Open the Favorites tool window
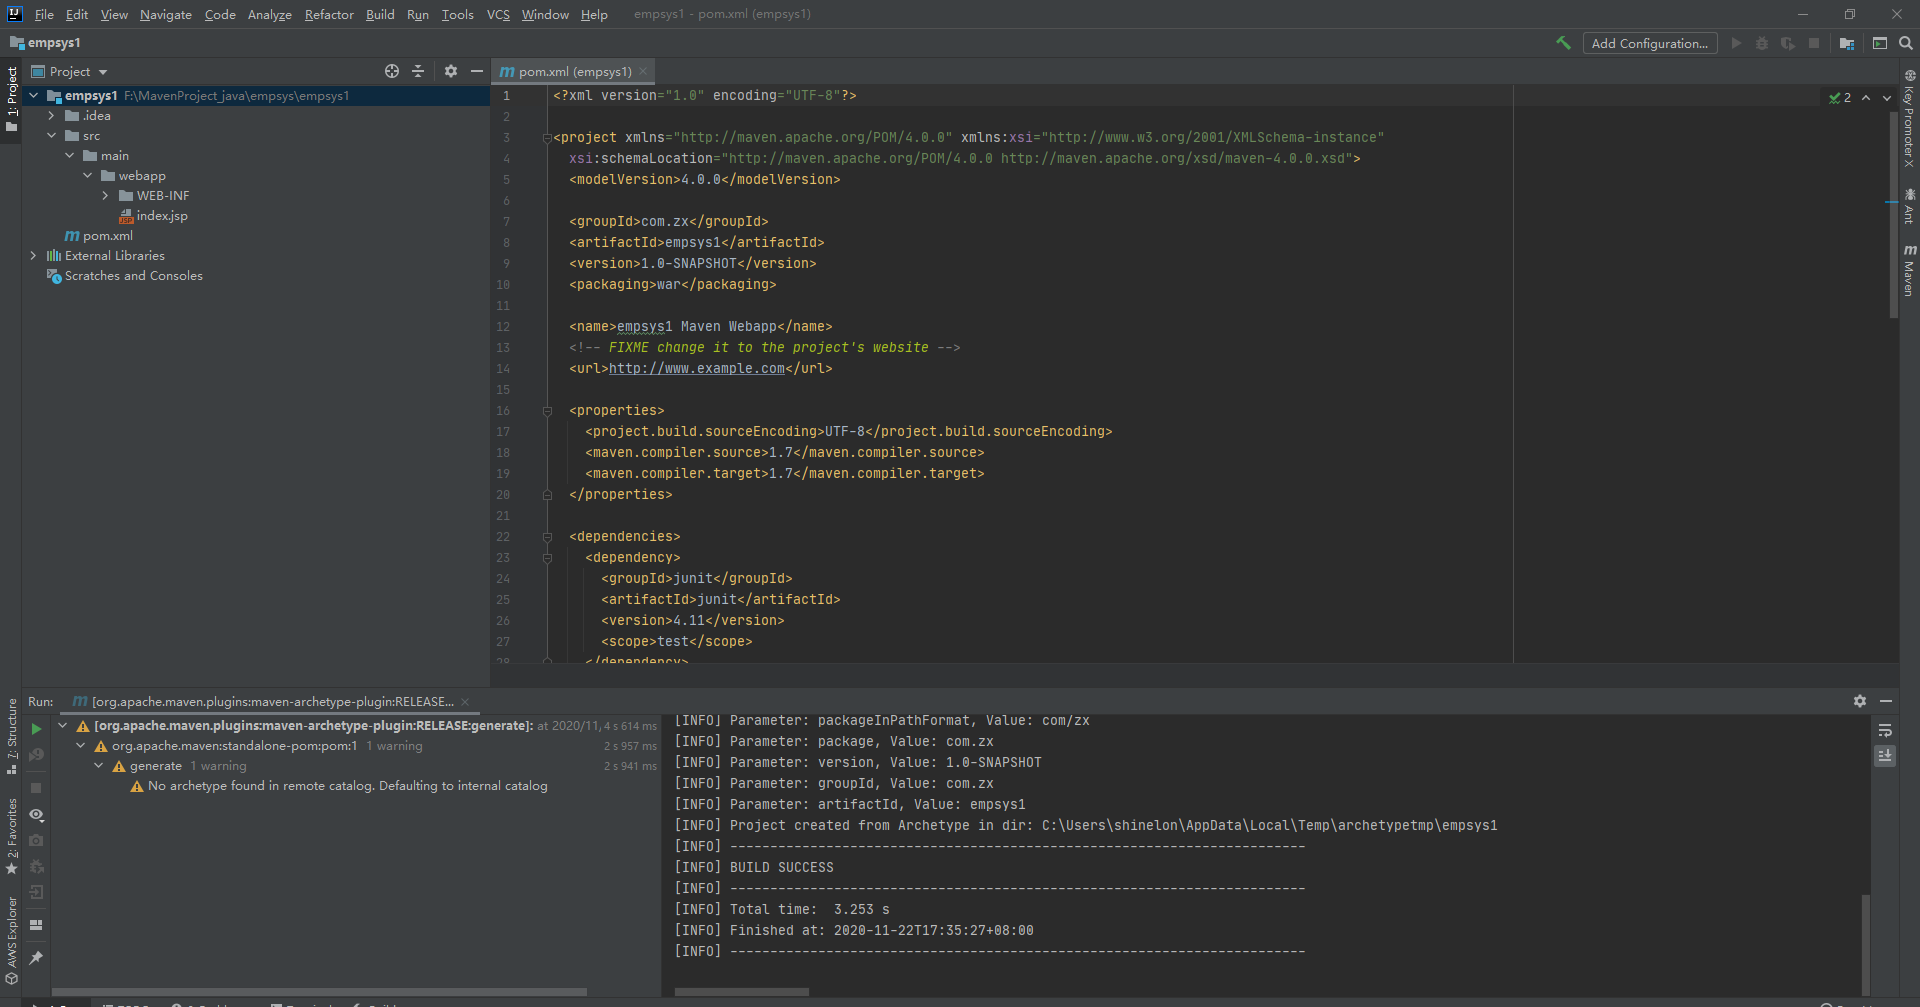 pos(12,836)
